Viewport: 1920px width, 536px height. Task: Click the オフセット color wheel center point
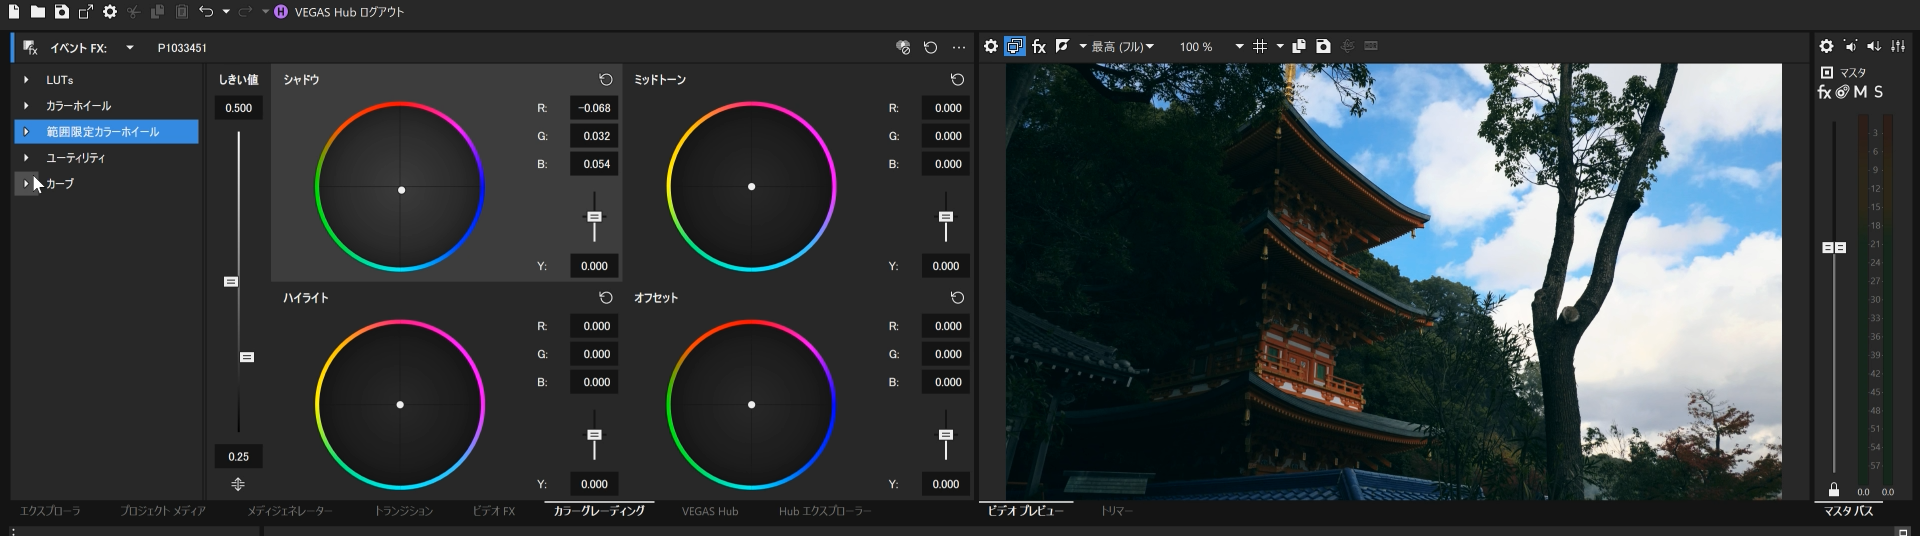pos(752,405)
